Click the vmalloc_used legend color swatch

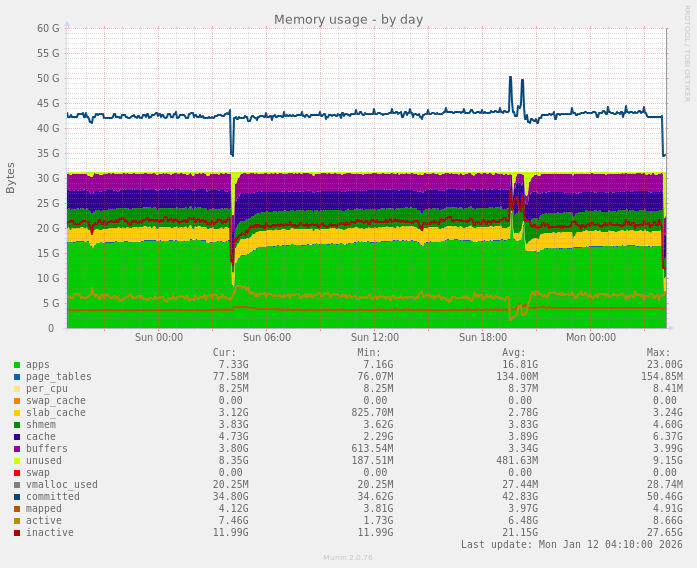coord(17,485)
